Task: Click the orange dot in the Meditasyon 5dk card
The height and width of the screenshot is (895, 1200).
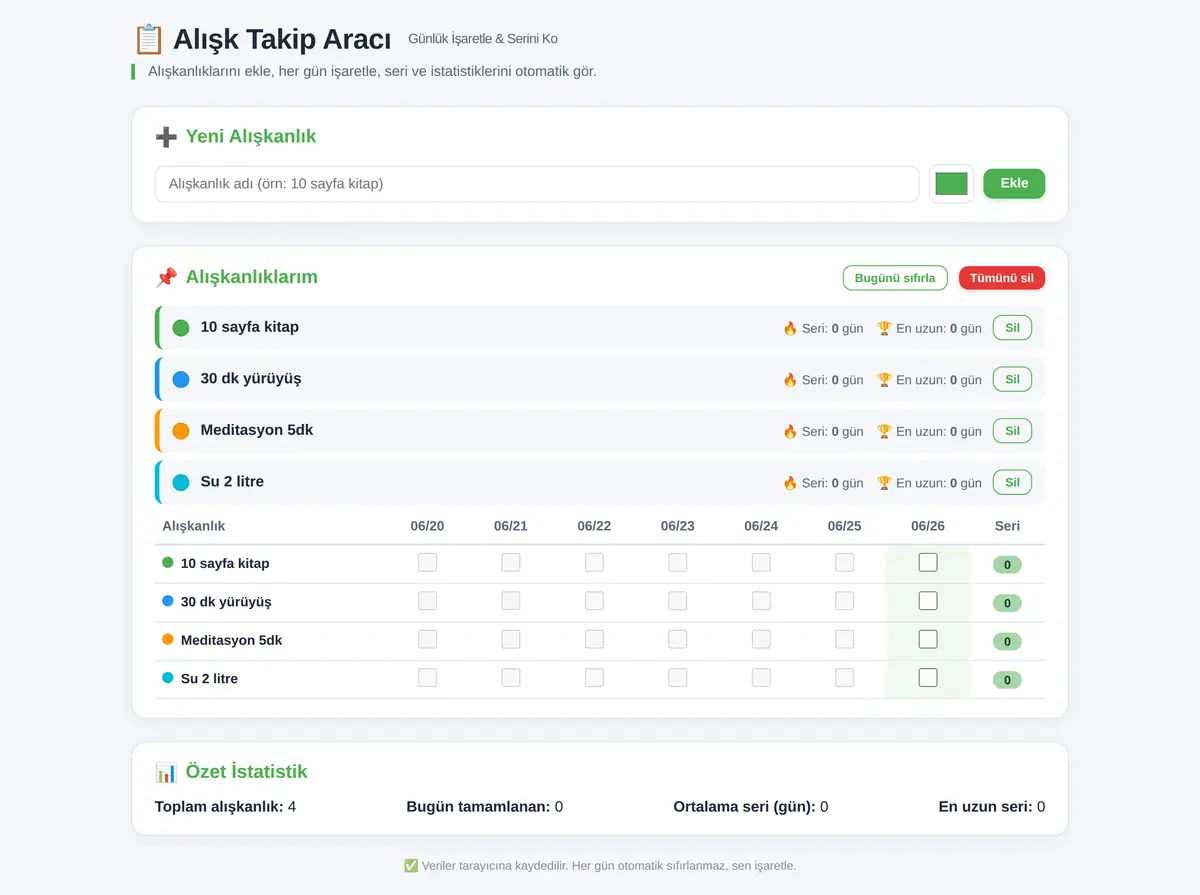Action: [x=181, y=431]
